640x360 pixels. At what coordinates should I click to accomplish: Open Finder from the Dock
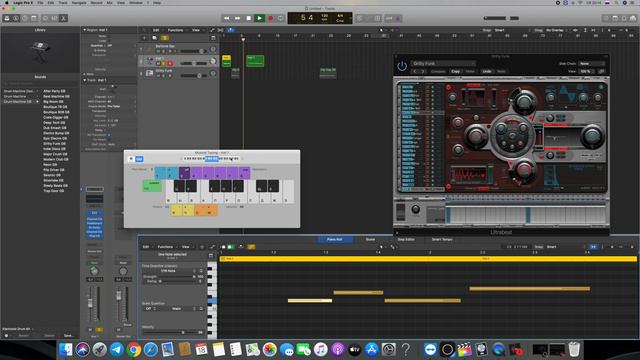pos(65,349)
